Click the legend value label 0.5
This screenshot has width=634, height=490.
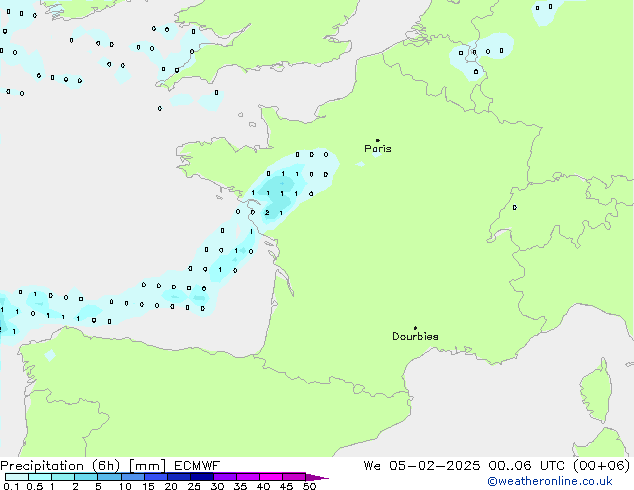35,486
